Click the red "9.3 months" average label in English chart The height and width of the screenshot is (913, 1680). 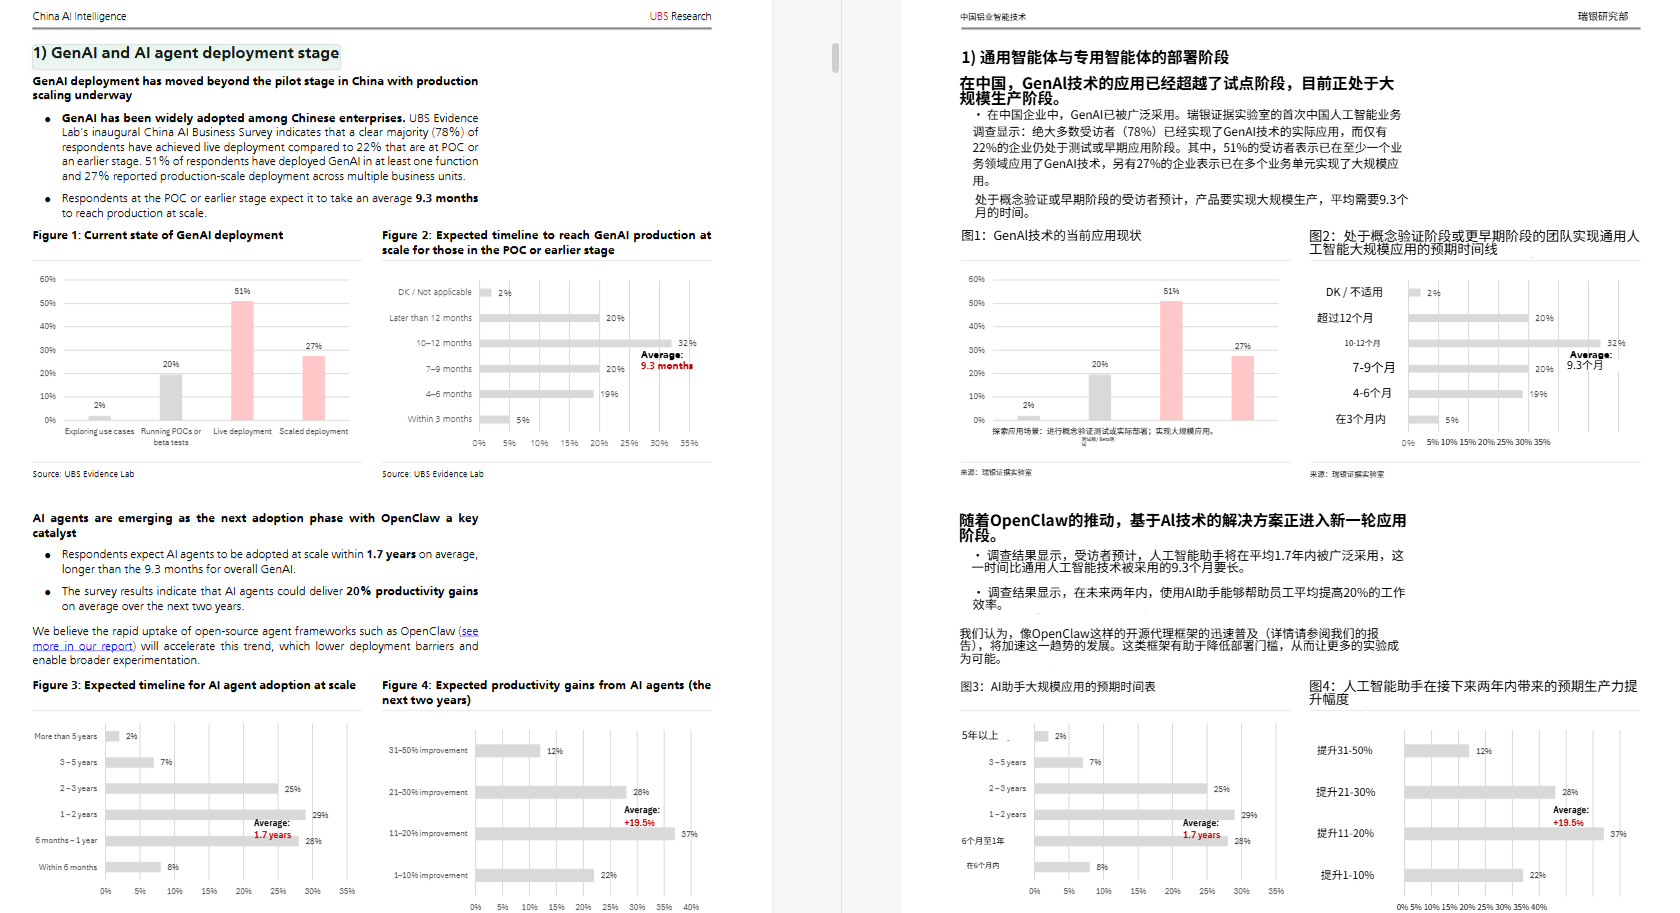coord(667,366)
